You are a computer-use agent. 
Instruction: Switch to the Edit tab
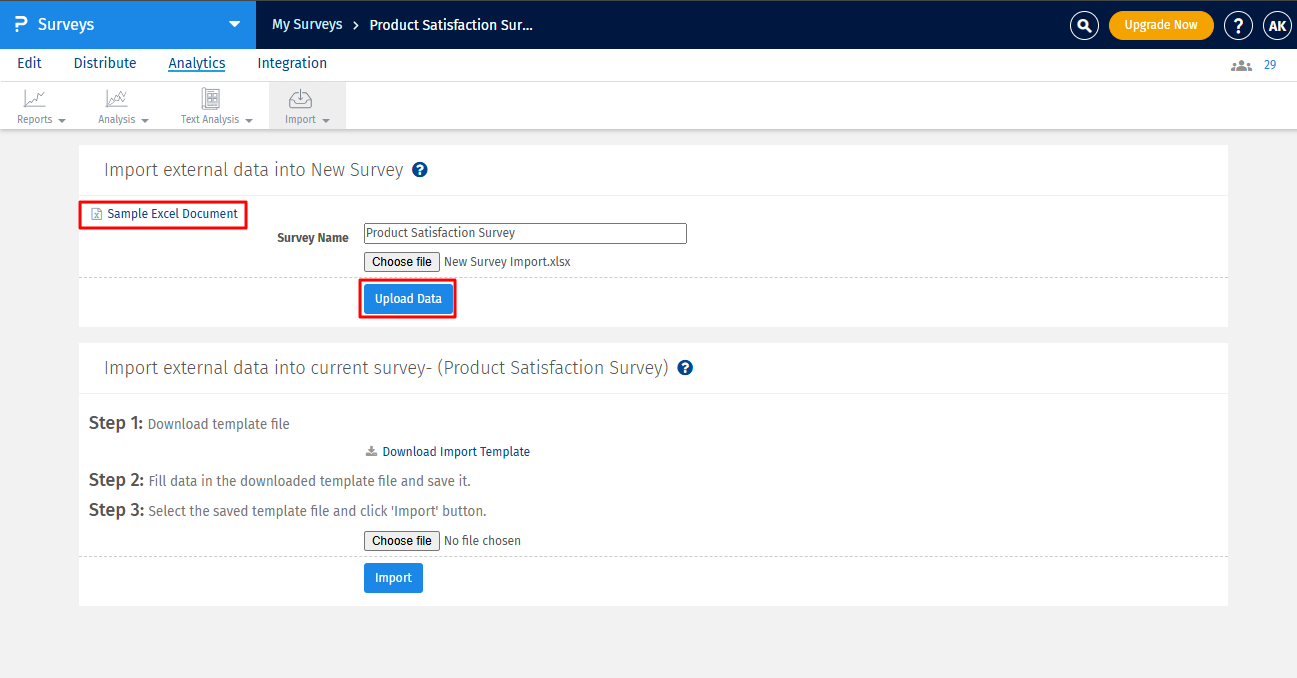click(29, 63)
